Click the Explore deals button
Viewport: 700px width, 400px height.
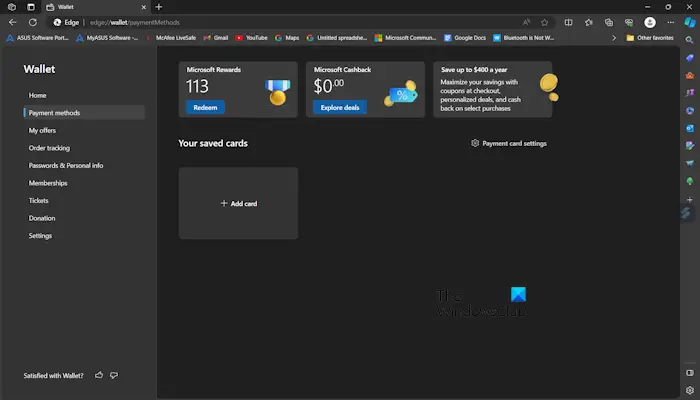(340, 107)
